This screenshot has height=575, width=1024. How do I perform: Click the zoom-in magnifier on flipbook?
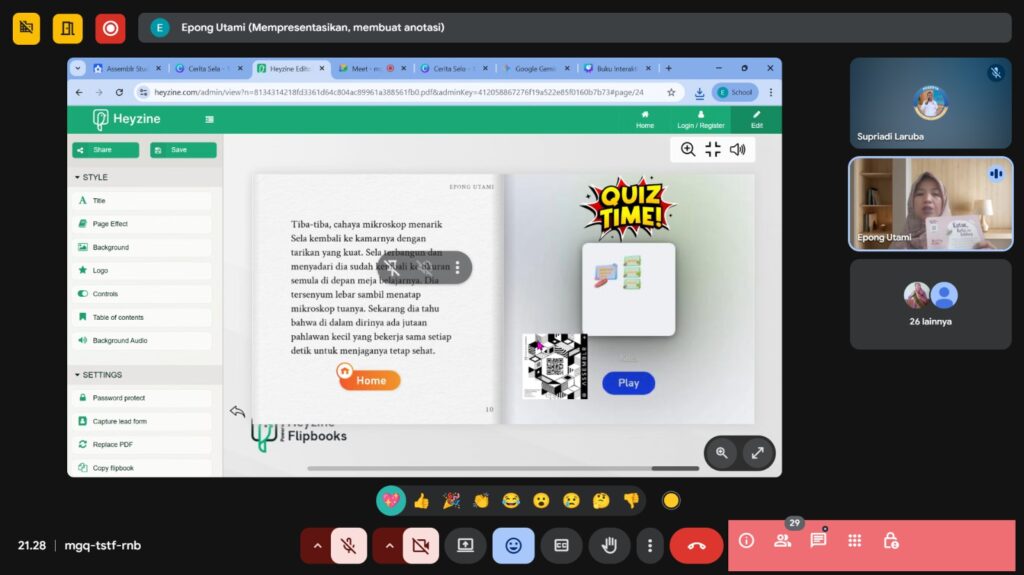point(688,150)
